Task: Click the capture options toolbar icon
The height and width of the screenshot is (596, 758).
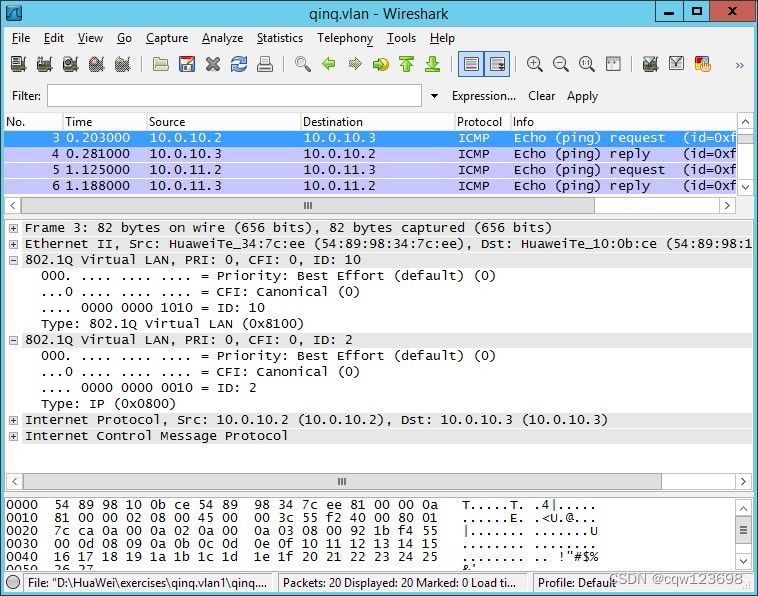Action: [44, 64]
